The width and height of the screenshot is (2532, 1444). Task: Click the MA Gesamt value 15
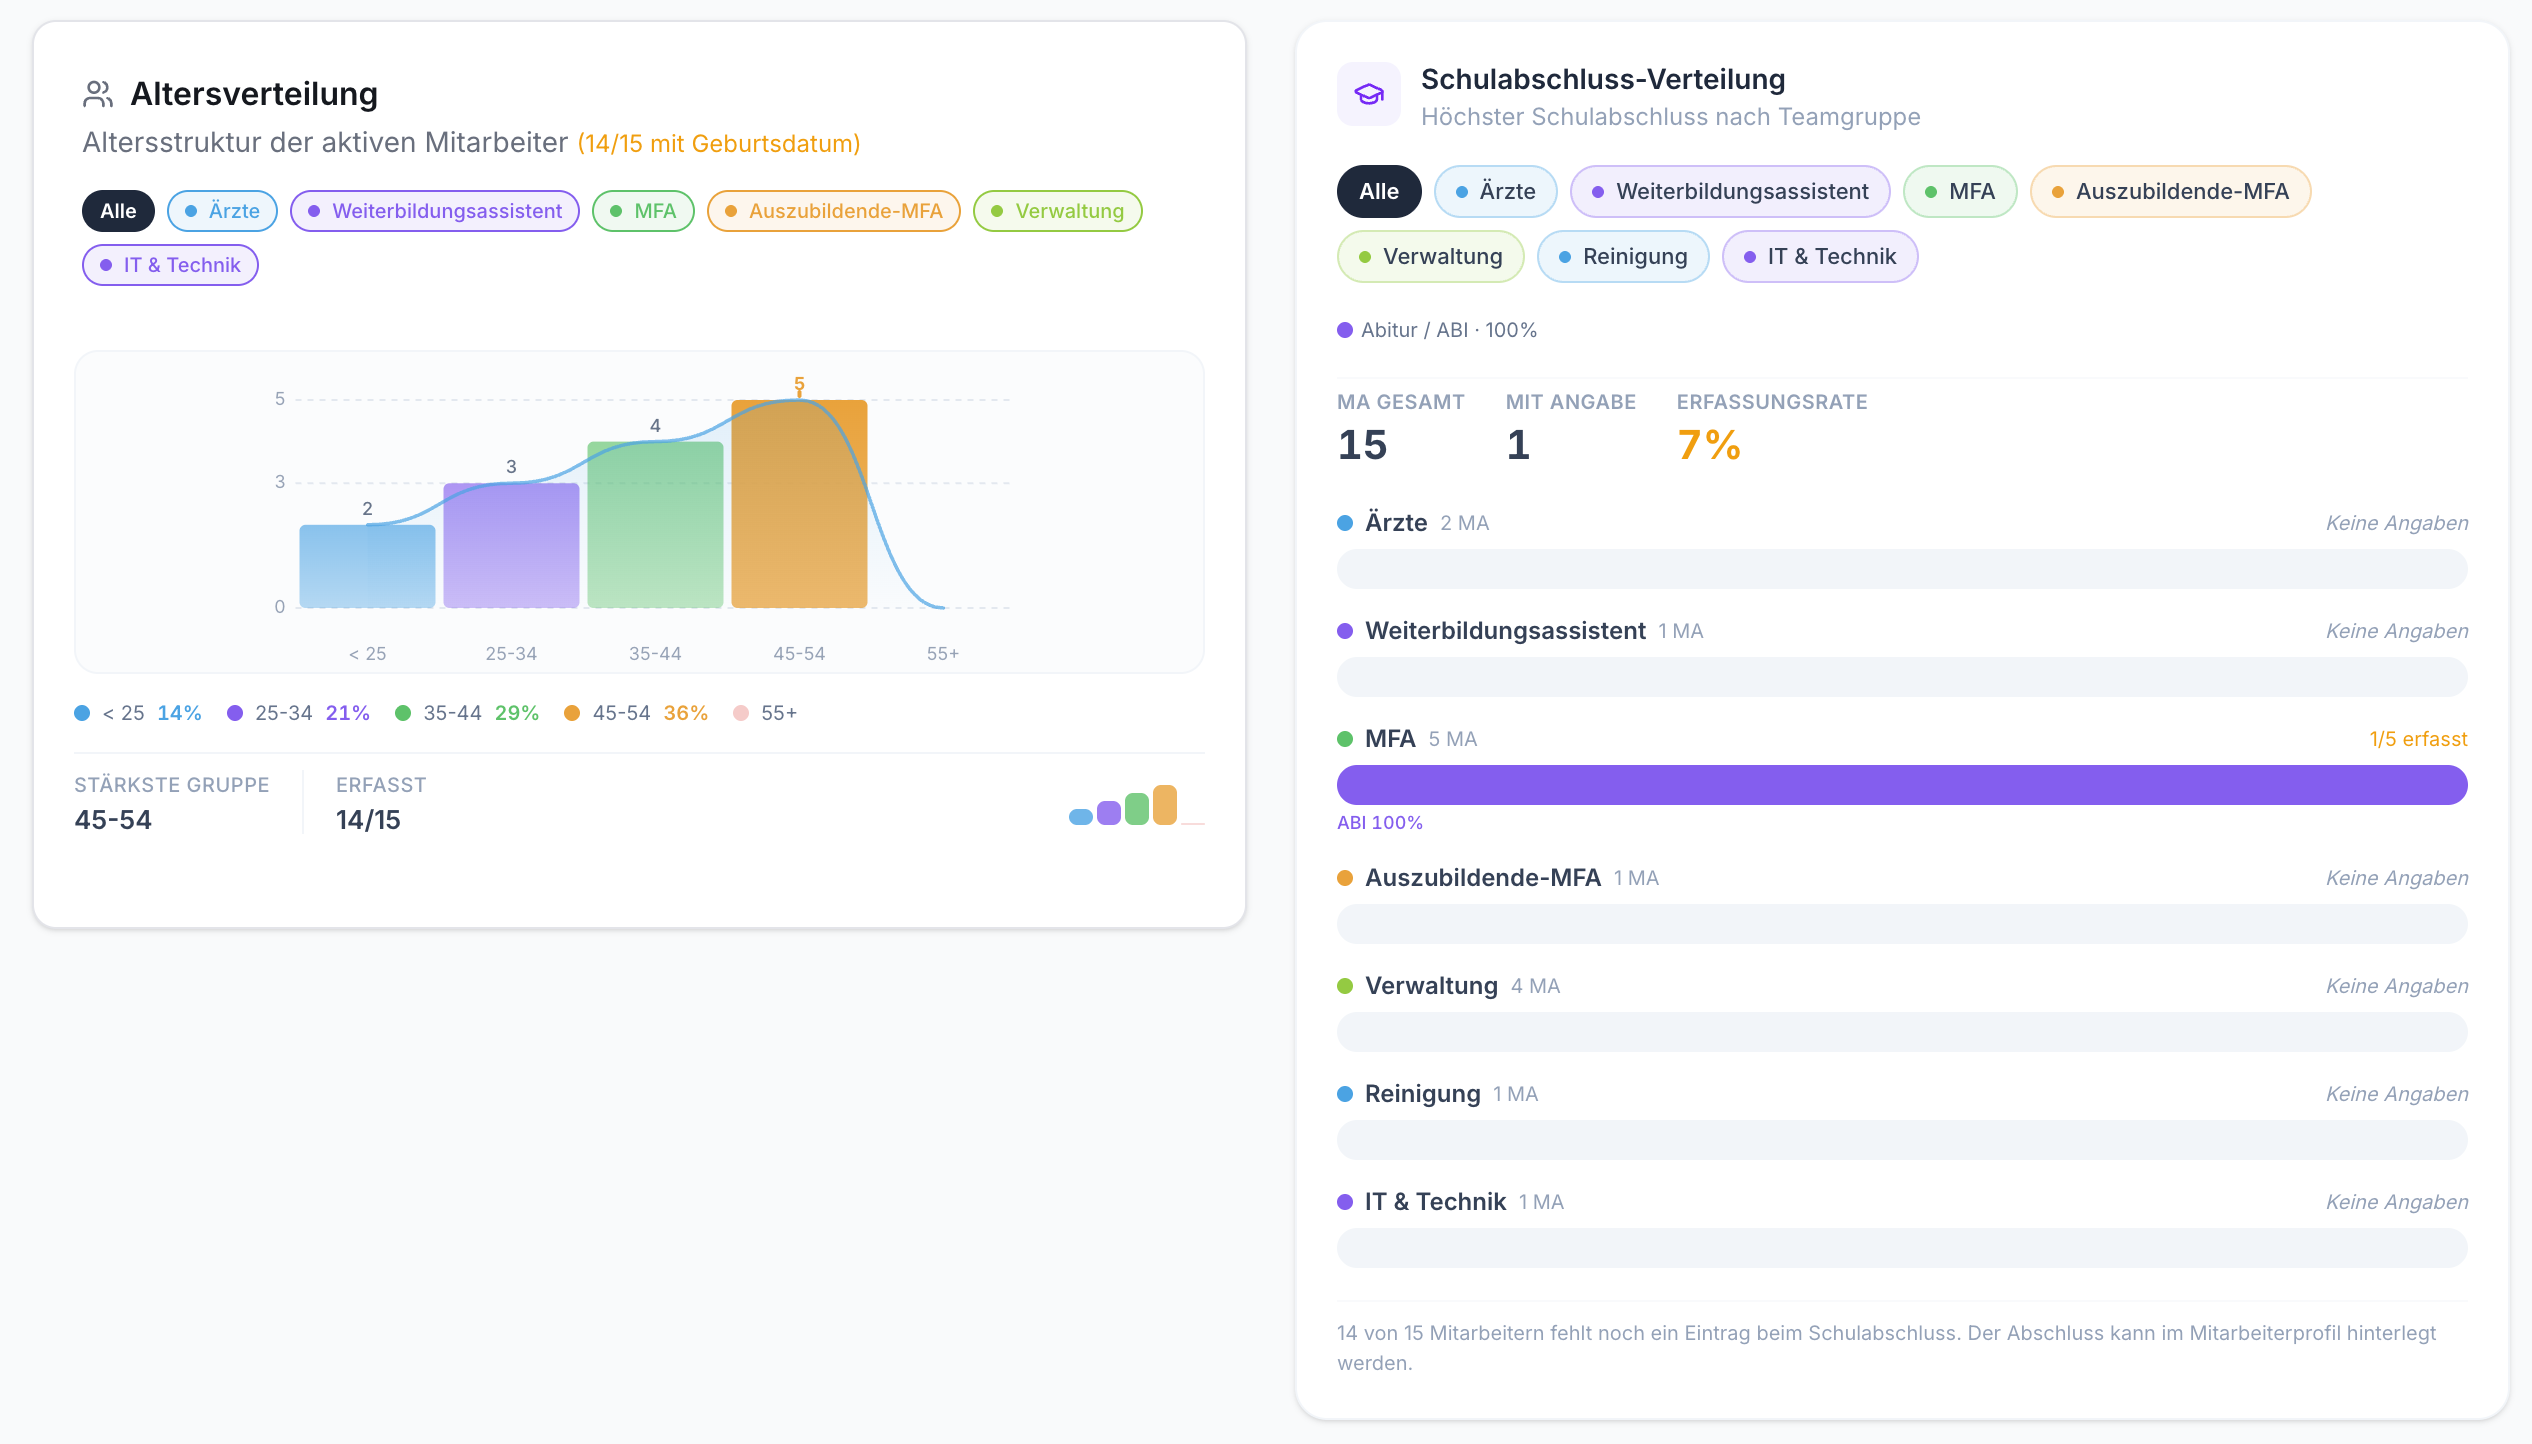(x=1362, y=445)
